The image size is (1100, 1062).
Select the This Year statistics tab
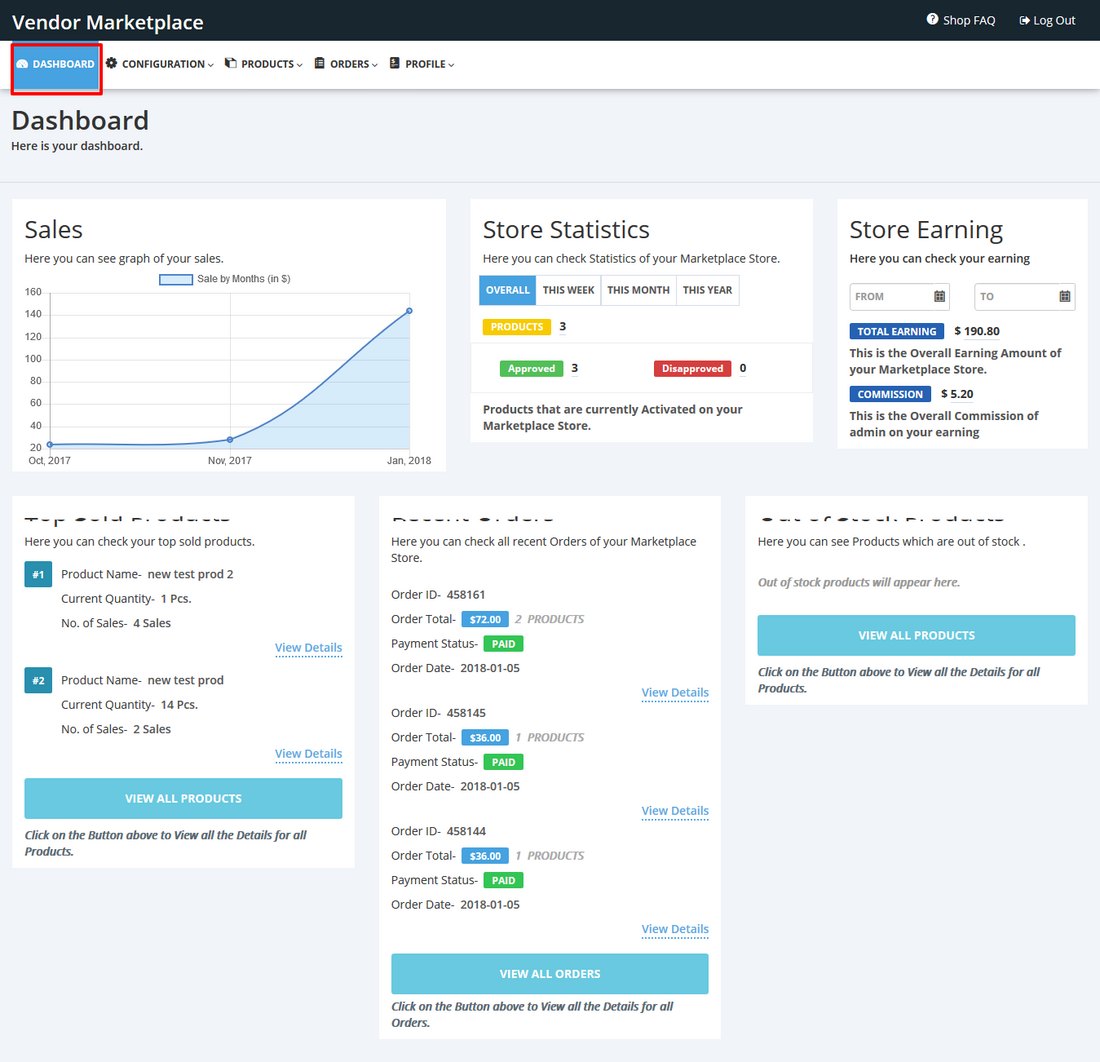(x=707, y=290)
